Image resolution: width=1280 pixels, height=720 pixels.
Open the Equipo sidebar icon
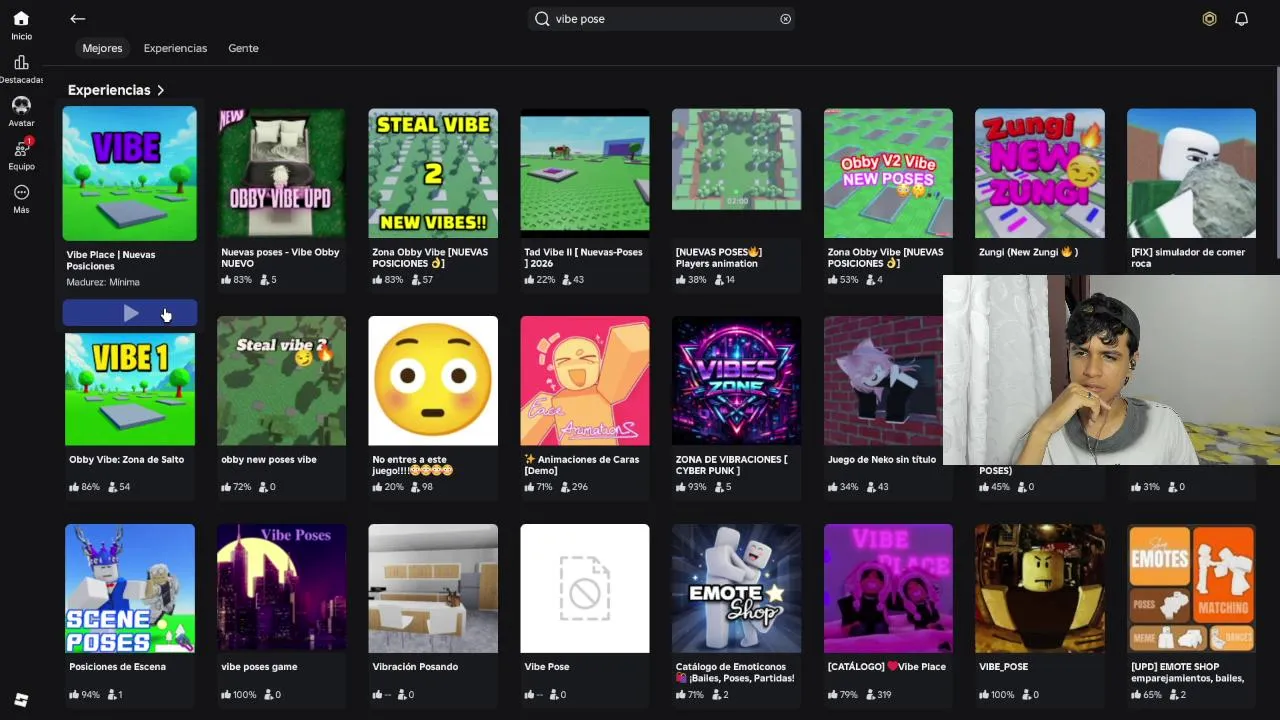pos(21,148)
